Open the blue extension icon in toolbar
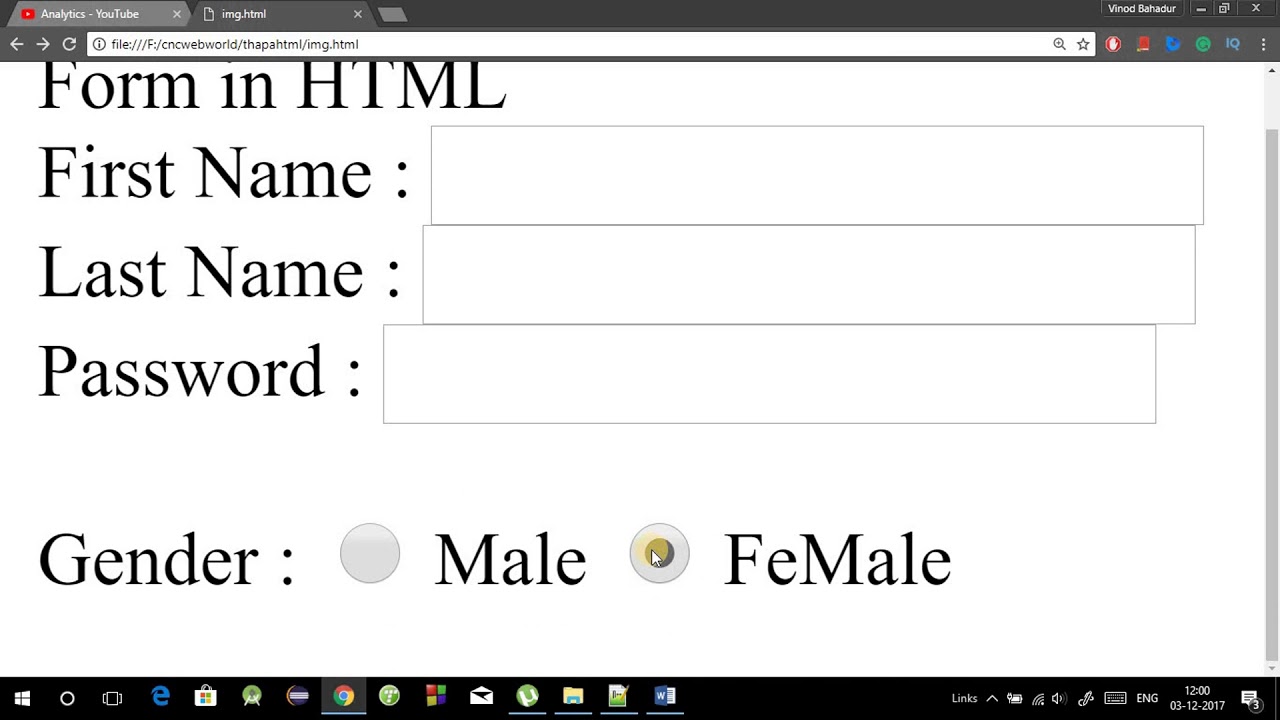Viewport: 1280px width, 720px height. tap(1173, 44)
